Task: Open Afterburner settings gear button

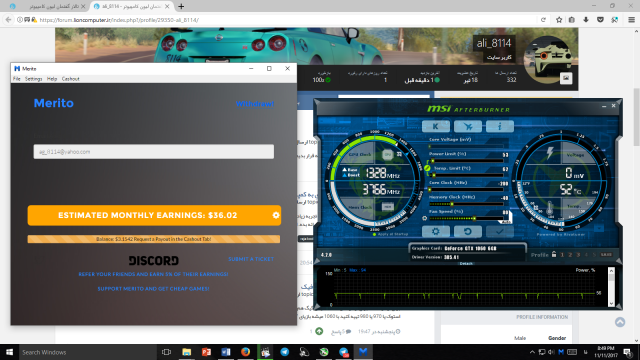Action: [436, 231]
